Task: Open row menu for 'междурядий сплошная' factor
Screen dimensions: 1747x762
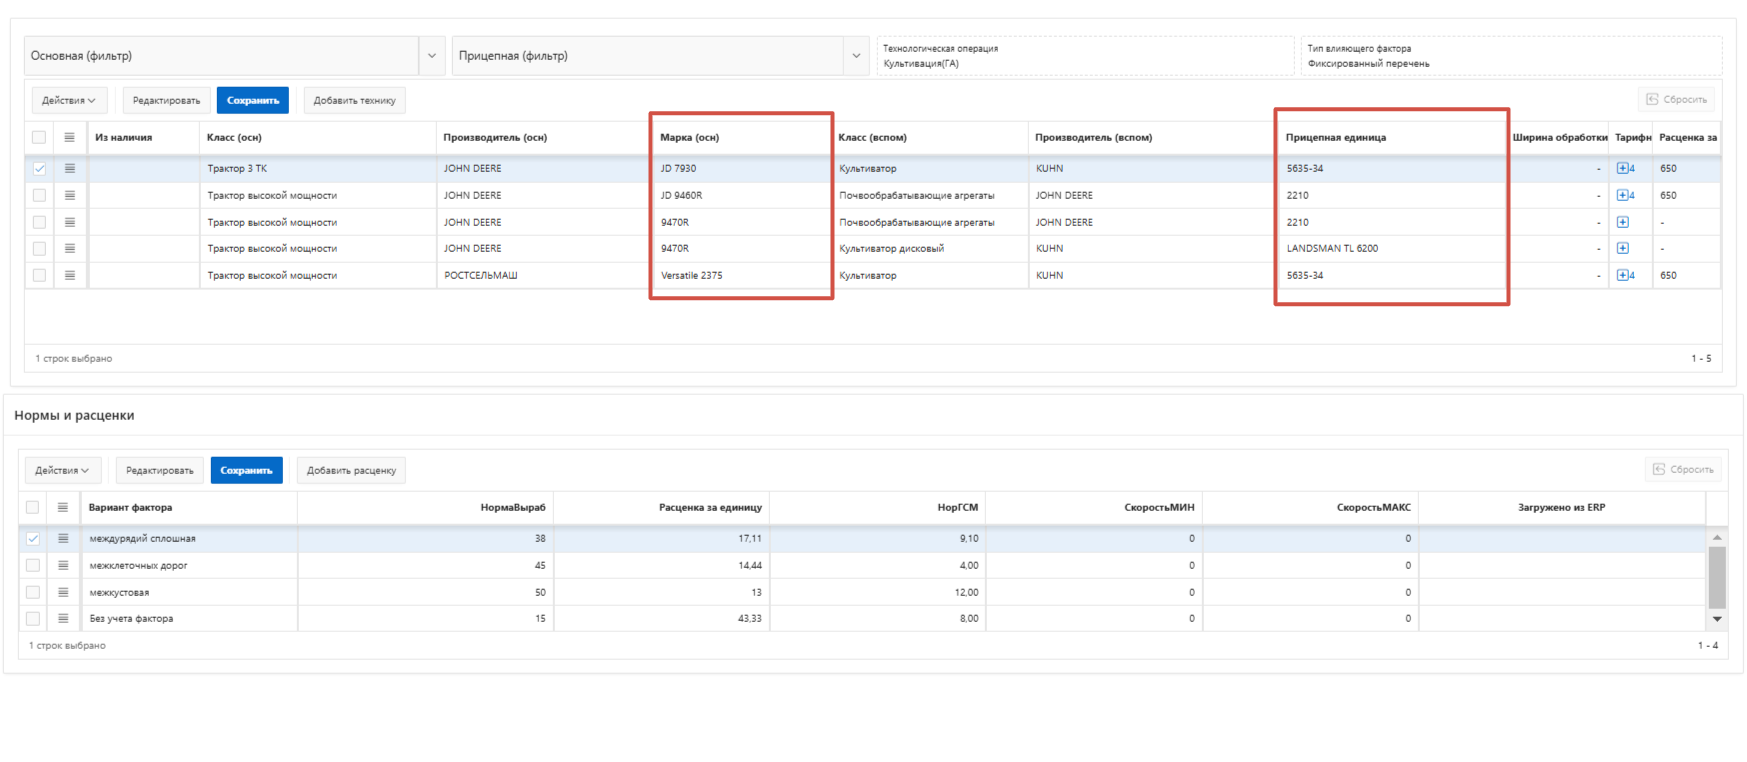Action: click(x=63, y=538)
